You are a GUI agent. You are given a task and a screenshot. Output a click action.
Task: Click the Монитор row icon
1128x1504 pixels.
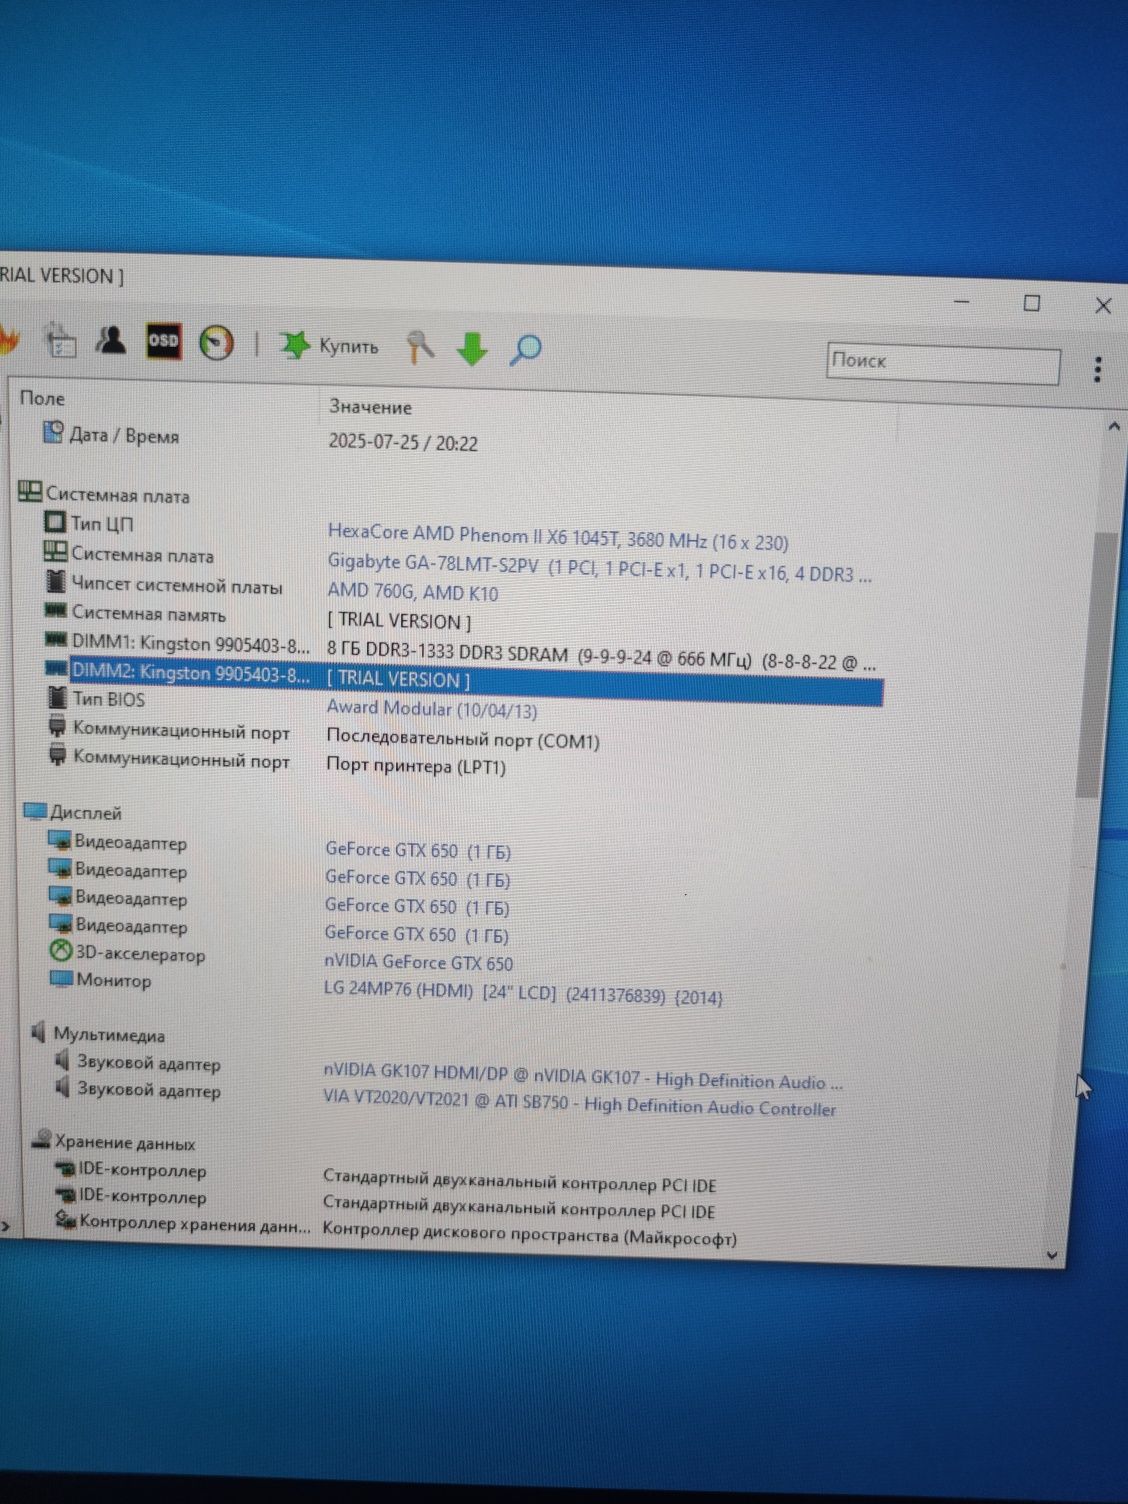(x=61, y=978)
